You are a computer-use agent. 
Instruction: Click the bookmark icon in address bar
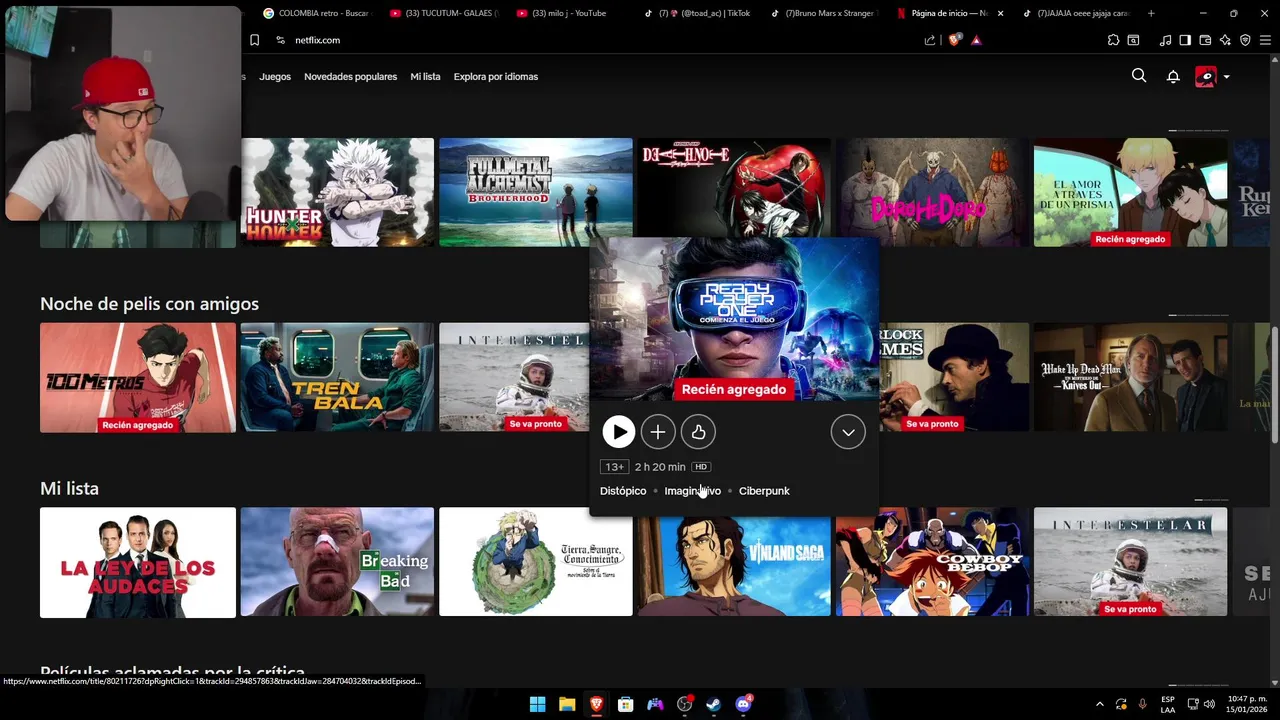(254, 40)
